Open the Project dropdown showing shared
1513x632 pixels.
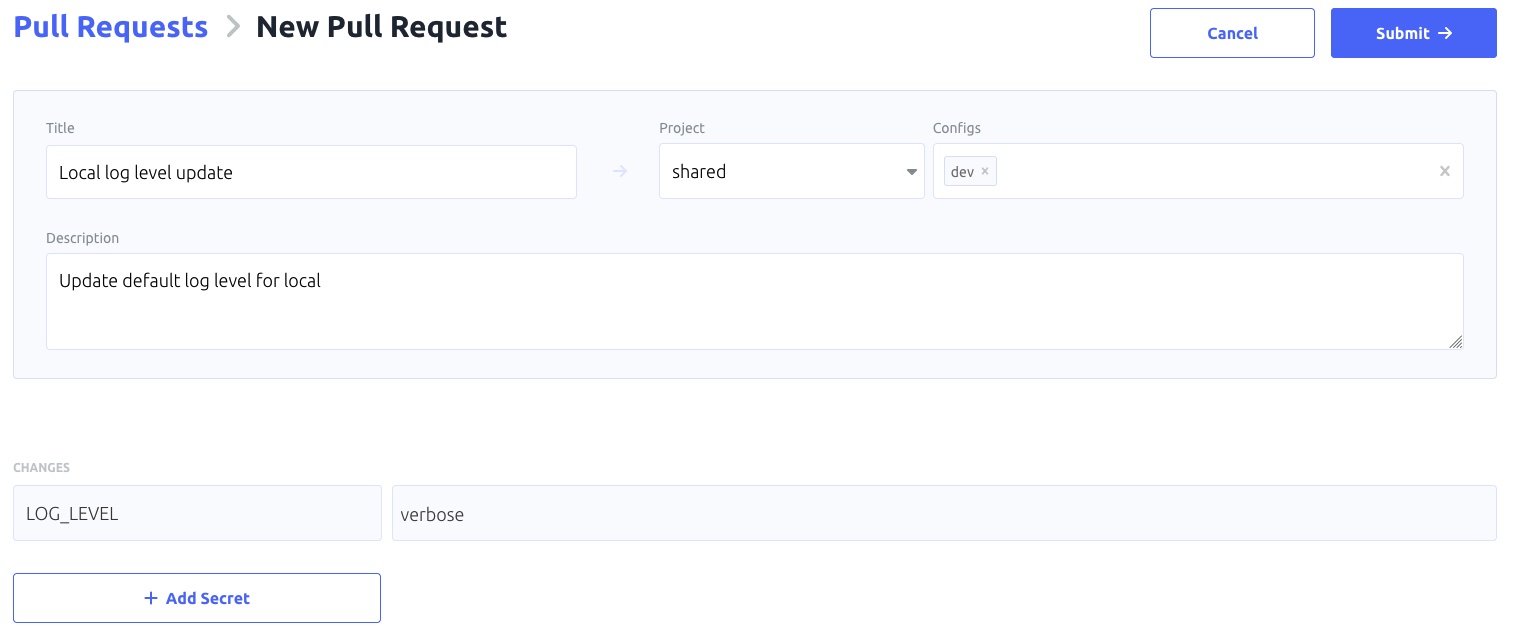(791, 171)
